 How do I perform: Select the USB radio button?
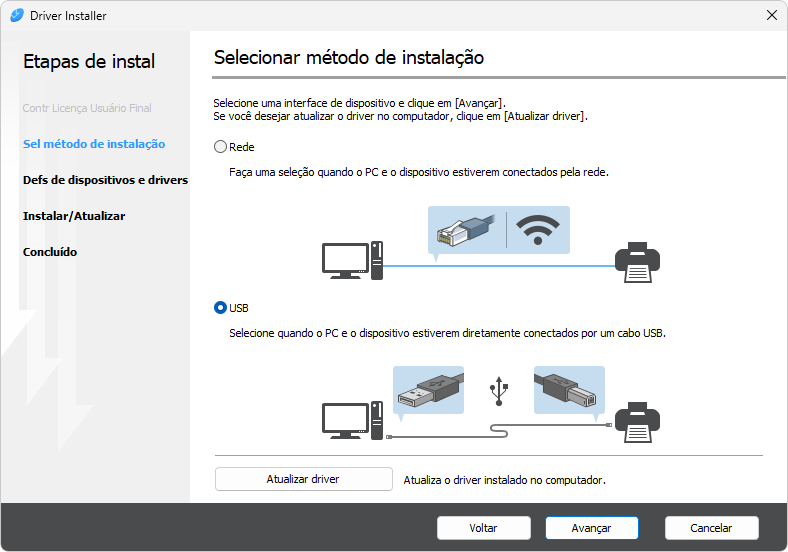[221, 307]
